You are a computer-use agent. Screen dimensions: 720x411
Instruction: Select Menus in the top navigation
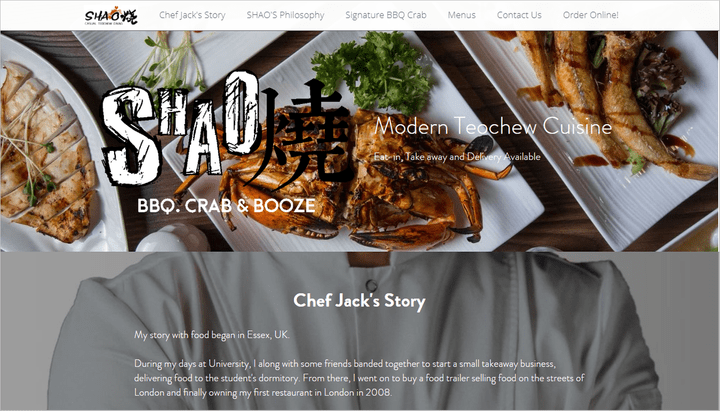461,15
